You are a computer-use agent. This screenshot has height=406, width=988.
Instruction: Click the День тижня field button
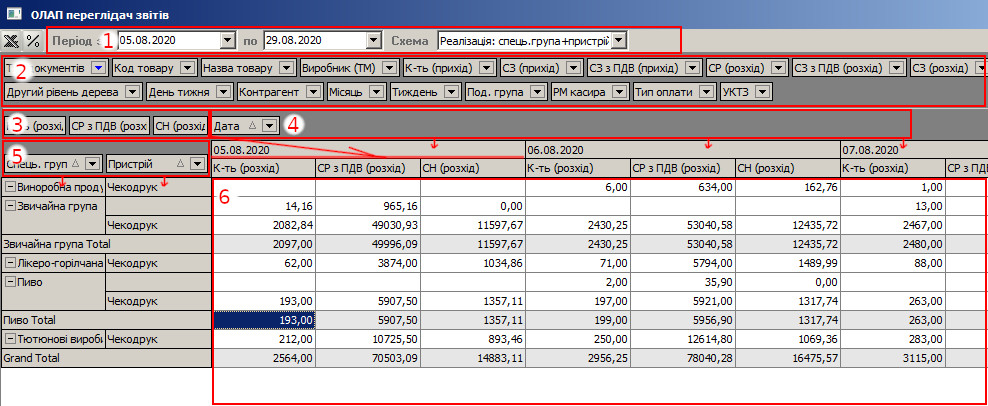tap(180, 92)
